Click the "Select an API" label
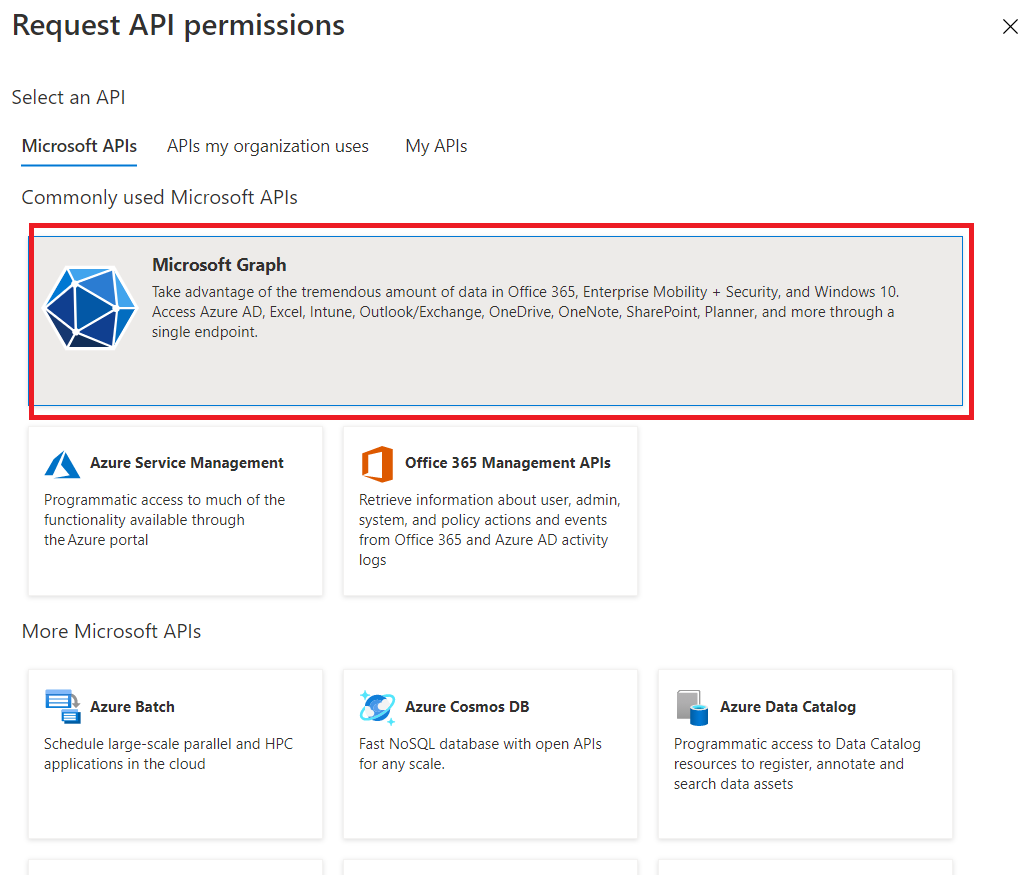The height and width of the screenshot is (875, 1025). pos(69,97)
